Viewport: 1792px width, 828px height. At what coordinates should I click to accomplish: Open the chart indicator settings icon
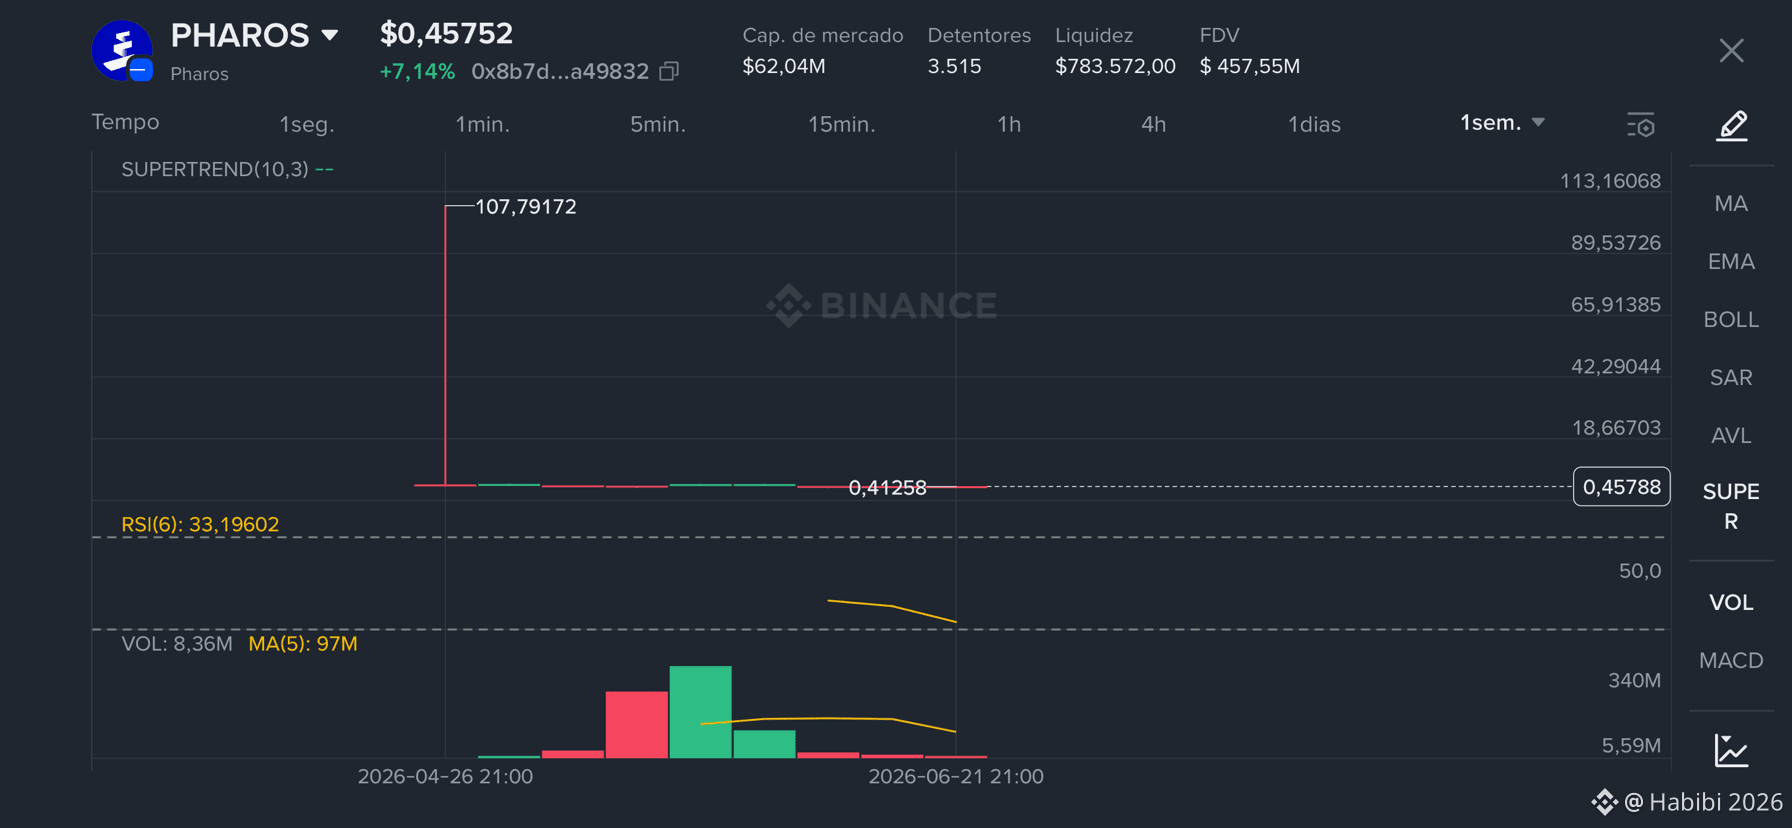point(1641,125)
